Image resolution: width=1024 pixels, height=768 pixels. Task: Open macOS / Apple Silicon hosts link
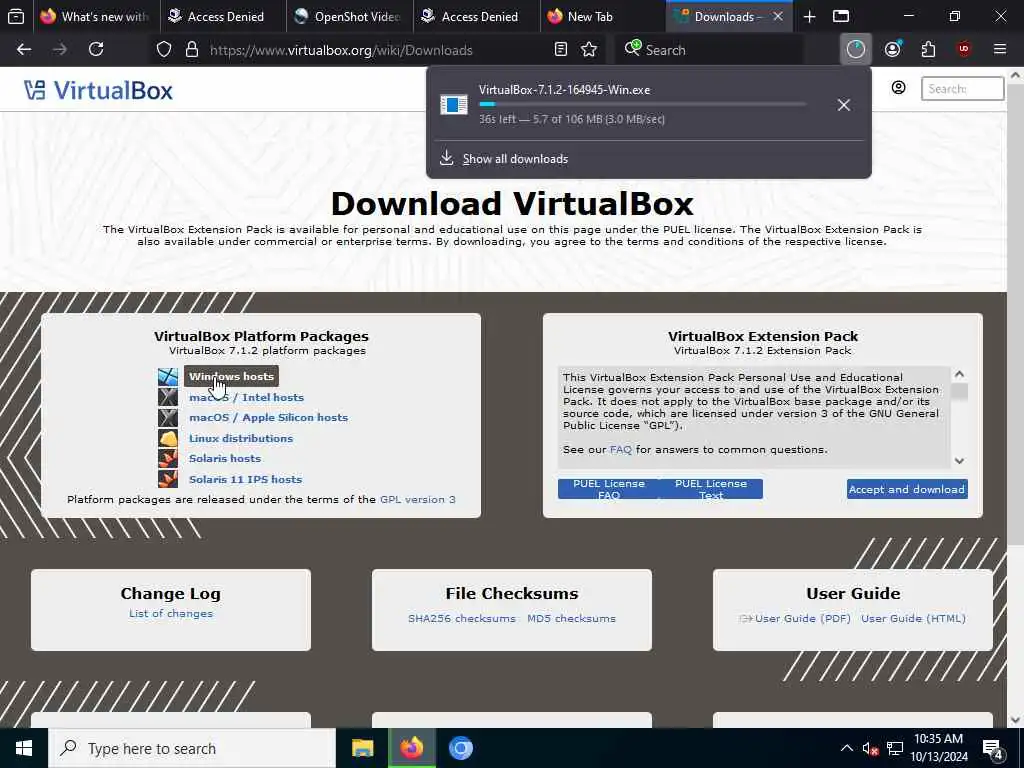(268, 417)
